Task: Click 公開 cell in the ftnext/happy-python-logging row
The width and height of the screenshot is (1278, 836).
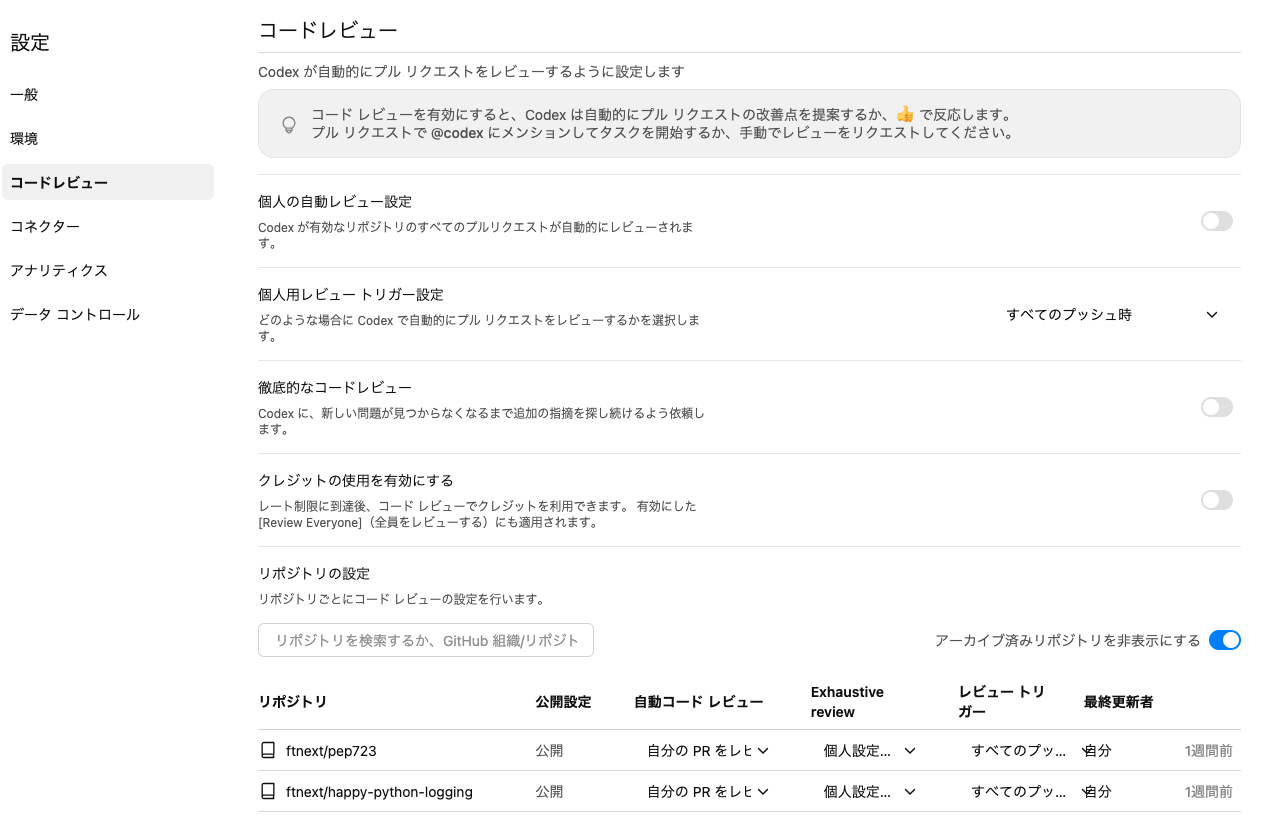Action: (x=549, y=791)
